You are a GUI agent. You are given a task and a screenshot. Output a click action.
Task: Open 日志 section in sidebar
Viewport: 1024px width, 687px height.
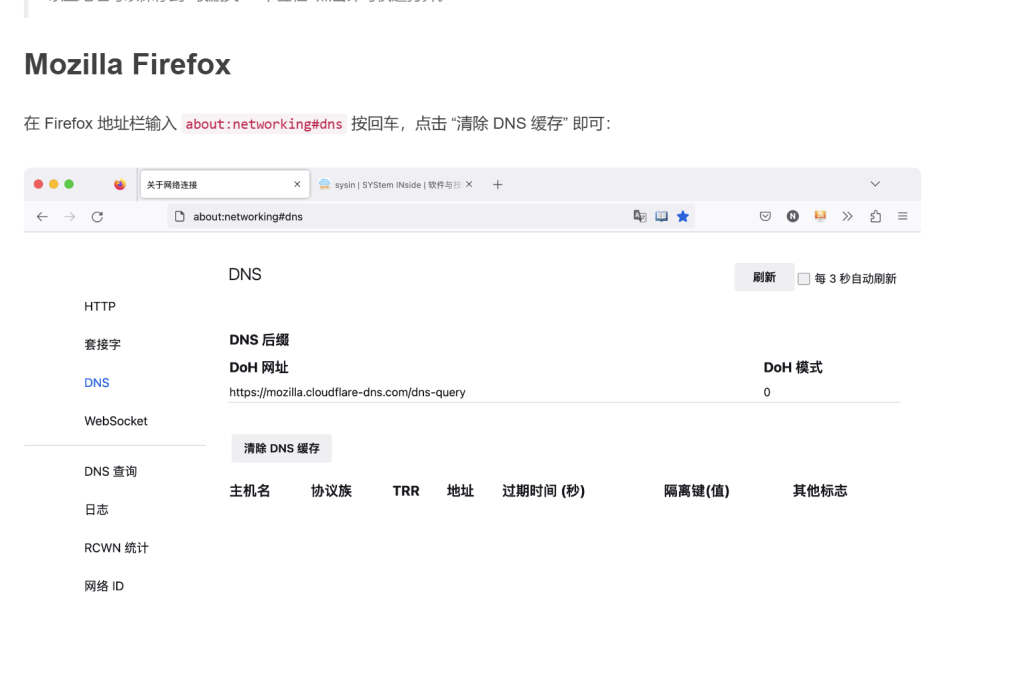pos(97,510)
